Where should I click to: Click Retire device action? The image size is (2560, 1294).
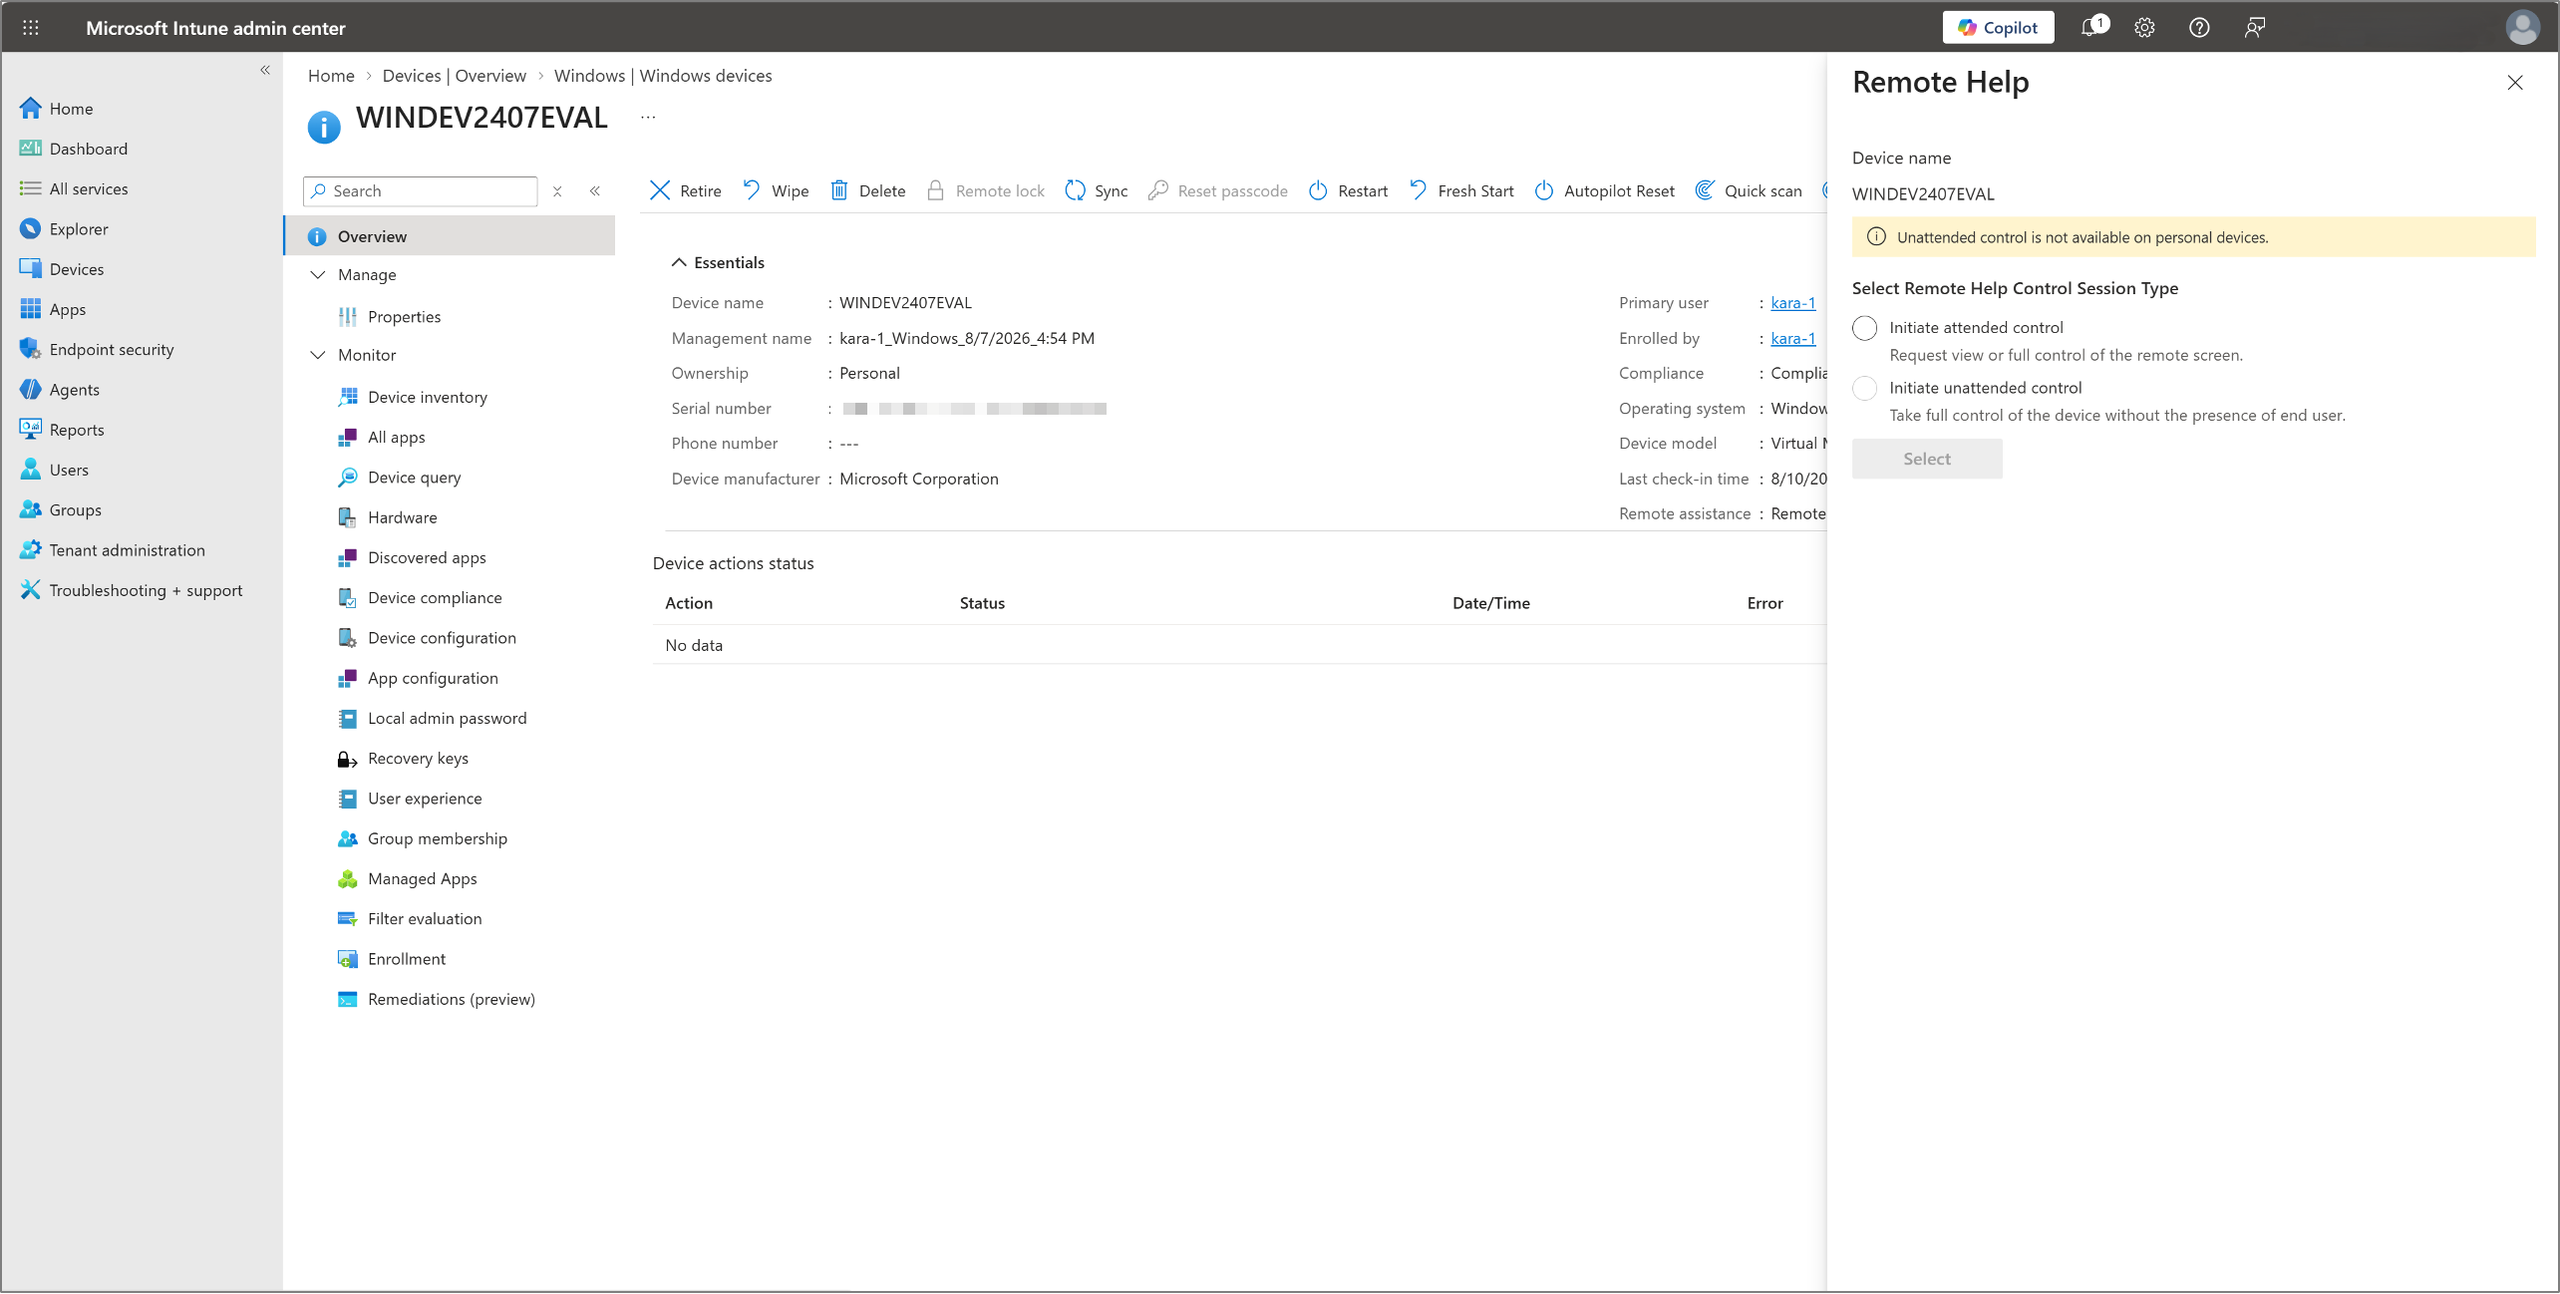coord(685,191)
